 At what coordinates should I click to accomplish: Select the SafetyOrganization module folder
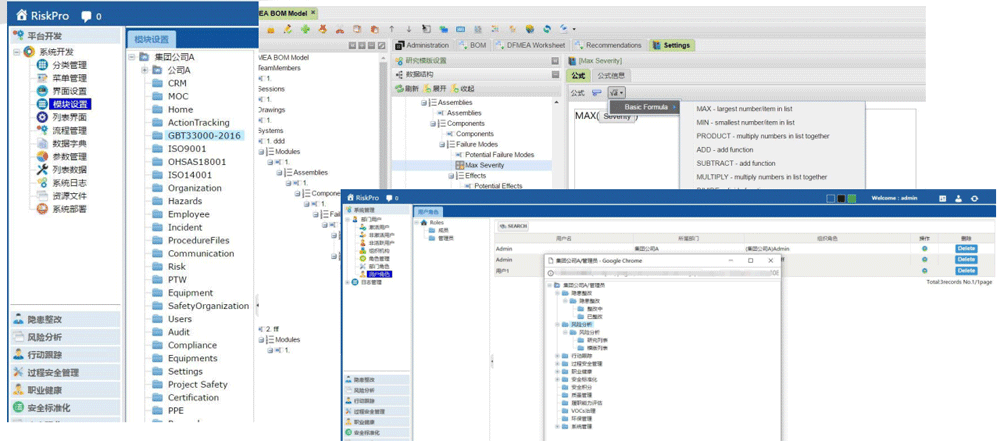tap(208, 306)
